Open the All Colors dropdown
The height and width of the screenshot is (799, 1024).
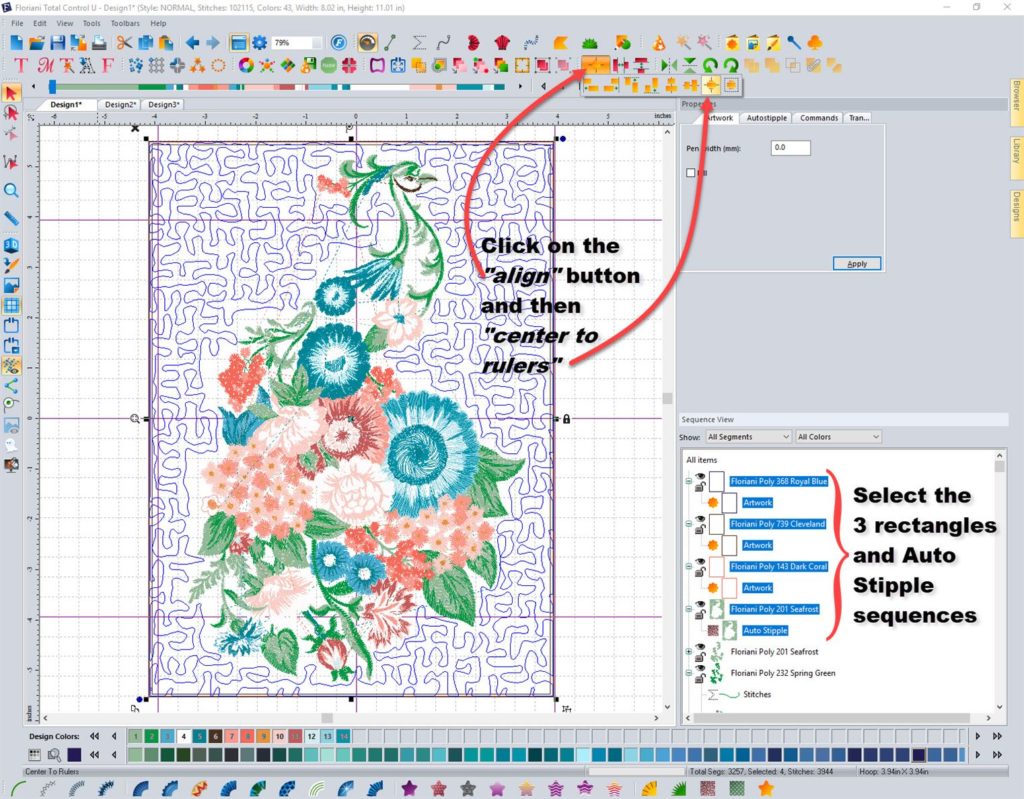pos(838,437)
